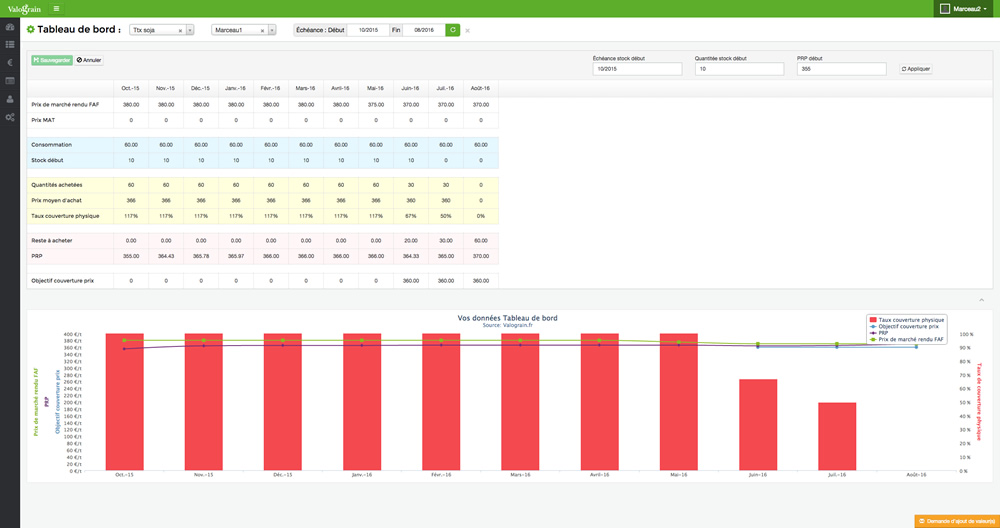The image size is (1000, 528).
Task: Click the green refresh button beside Fin date
Action: pyautogui.click(x=452, y=30)
